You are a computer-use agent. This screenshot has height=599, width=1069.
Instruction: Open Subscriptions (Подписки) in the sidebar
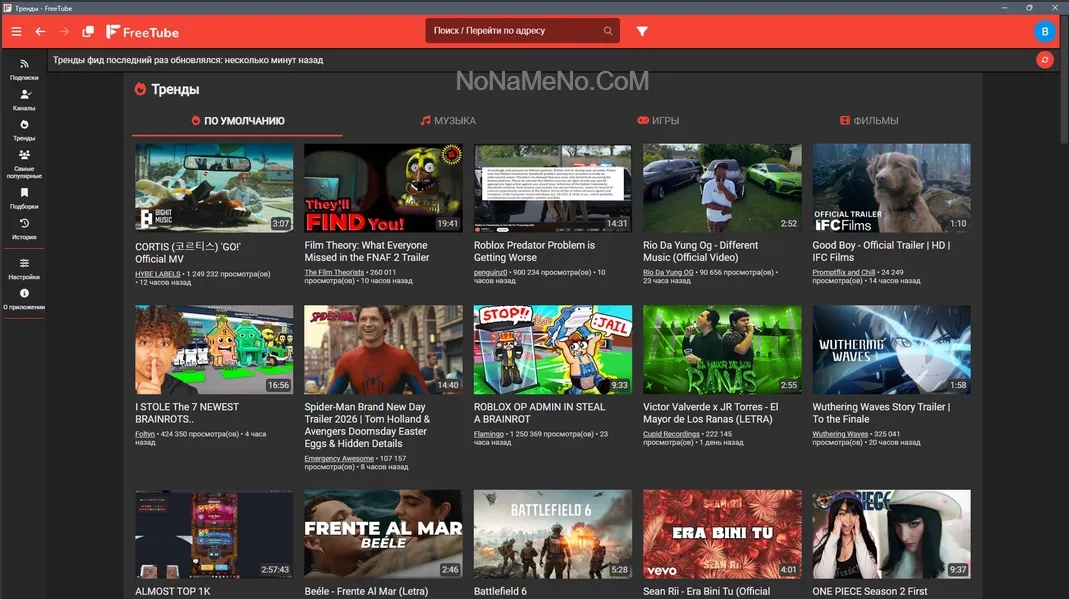pos(24,69)
